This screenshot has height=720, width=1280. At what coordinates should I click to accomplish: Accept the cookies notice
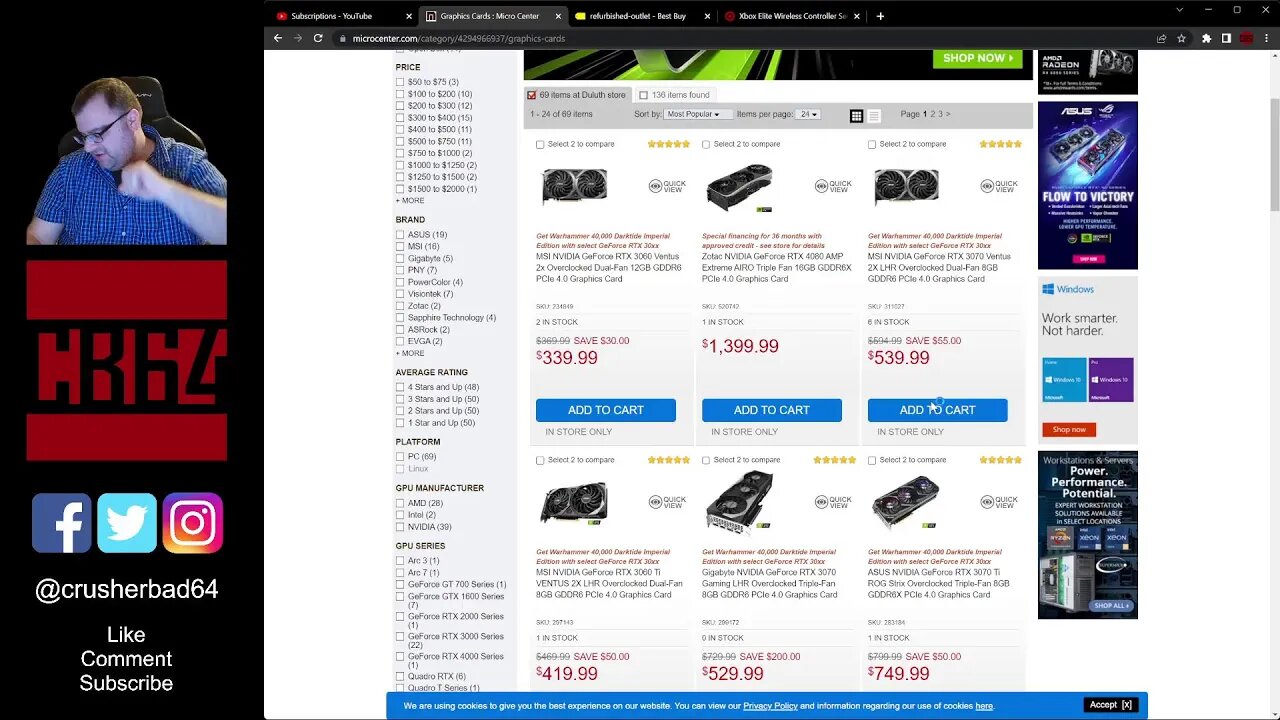1110,705
